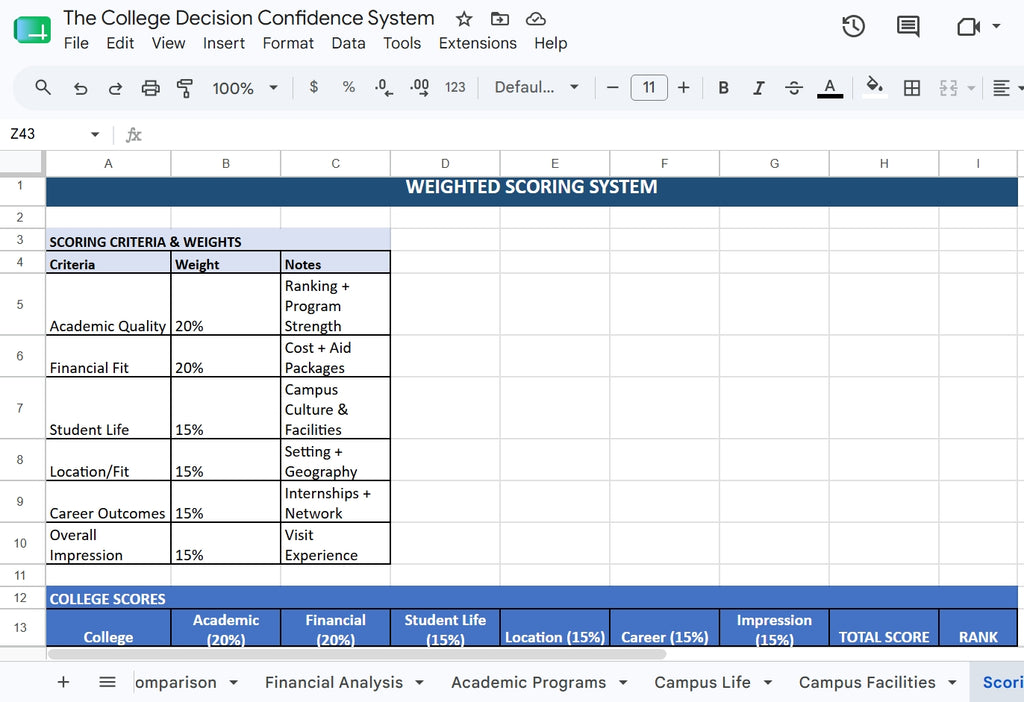Open Campus Life tab menu arrow
Image resolution: width=1024 pixels, height=702 pixels.
[x=768, y=682]
